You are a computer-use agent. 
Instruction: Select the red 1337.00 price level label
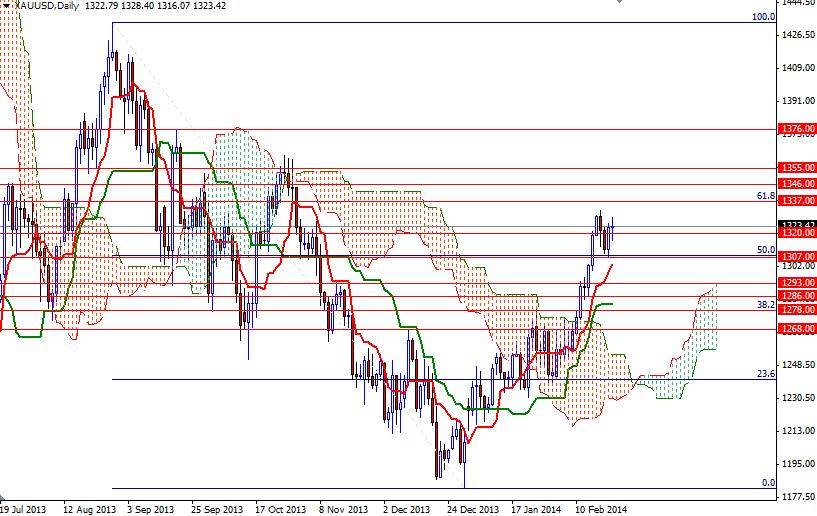tap(797, 200)
